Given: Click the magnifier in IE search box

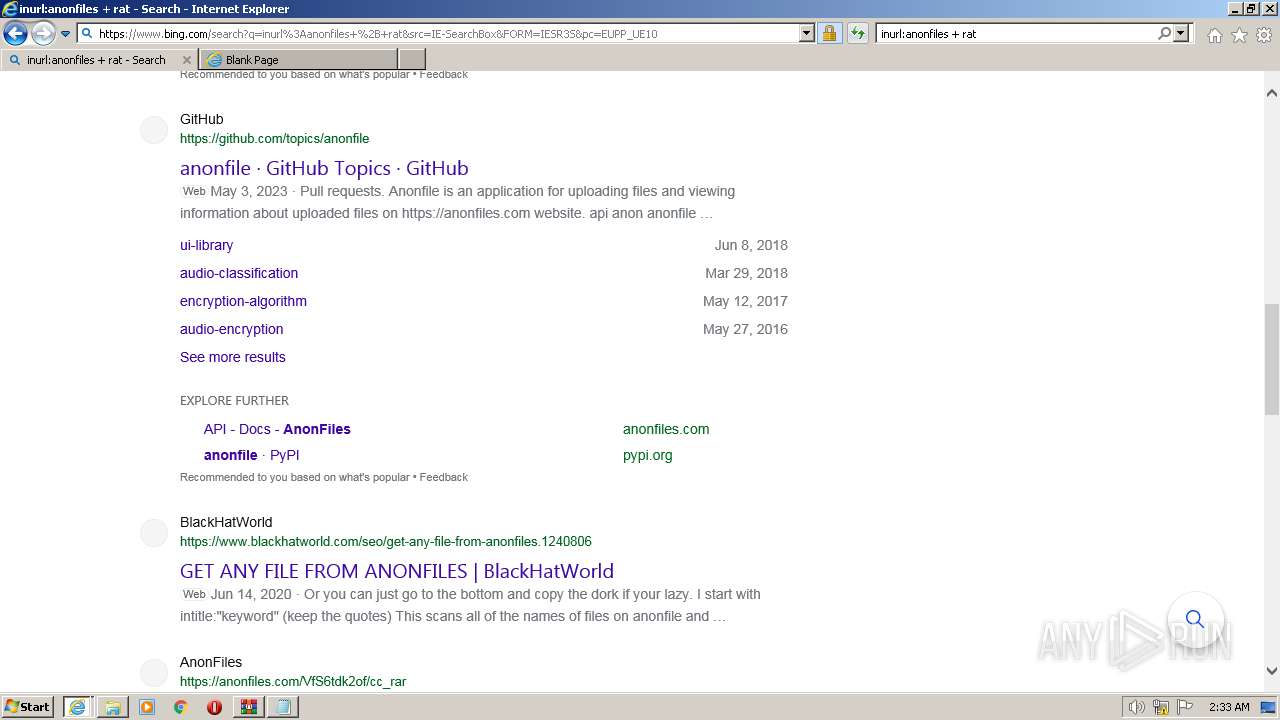Looking at the screenshot, I should 1164,33.
